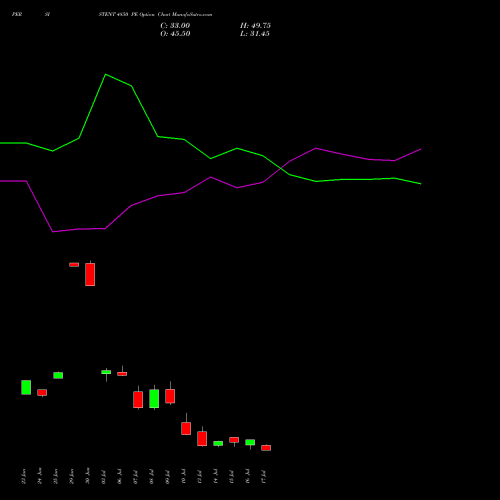Click the high value H: 49.75
Screen dimensions: 500x500
coord(255,26)
